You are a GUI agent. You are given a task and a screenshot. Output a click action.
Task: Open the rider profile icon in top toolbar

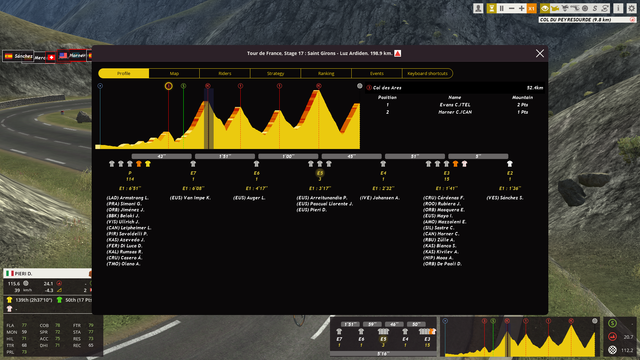tap(478, 8)
